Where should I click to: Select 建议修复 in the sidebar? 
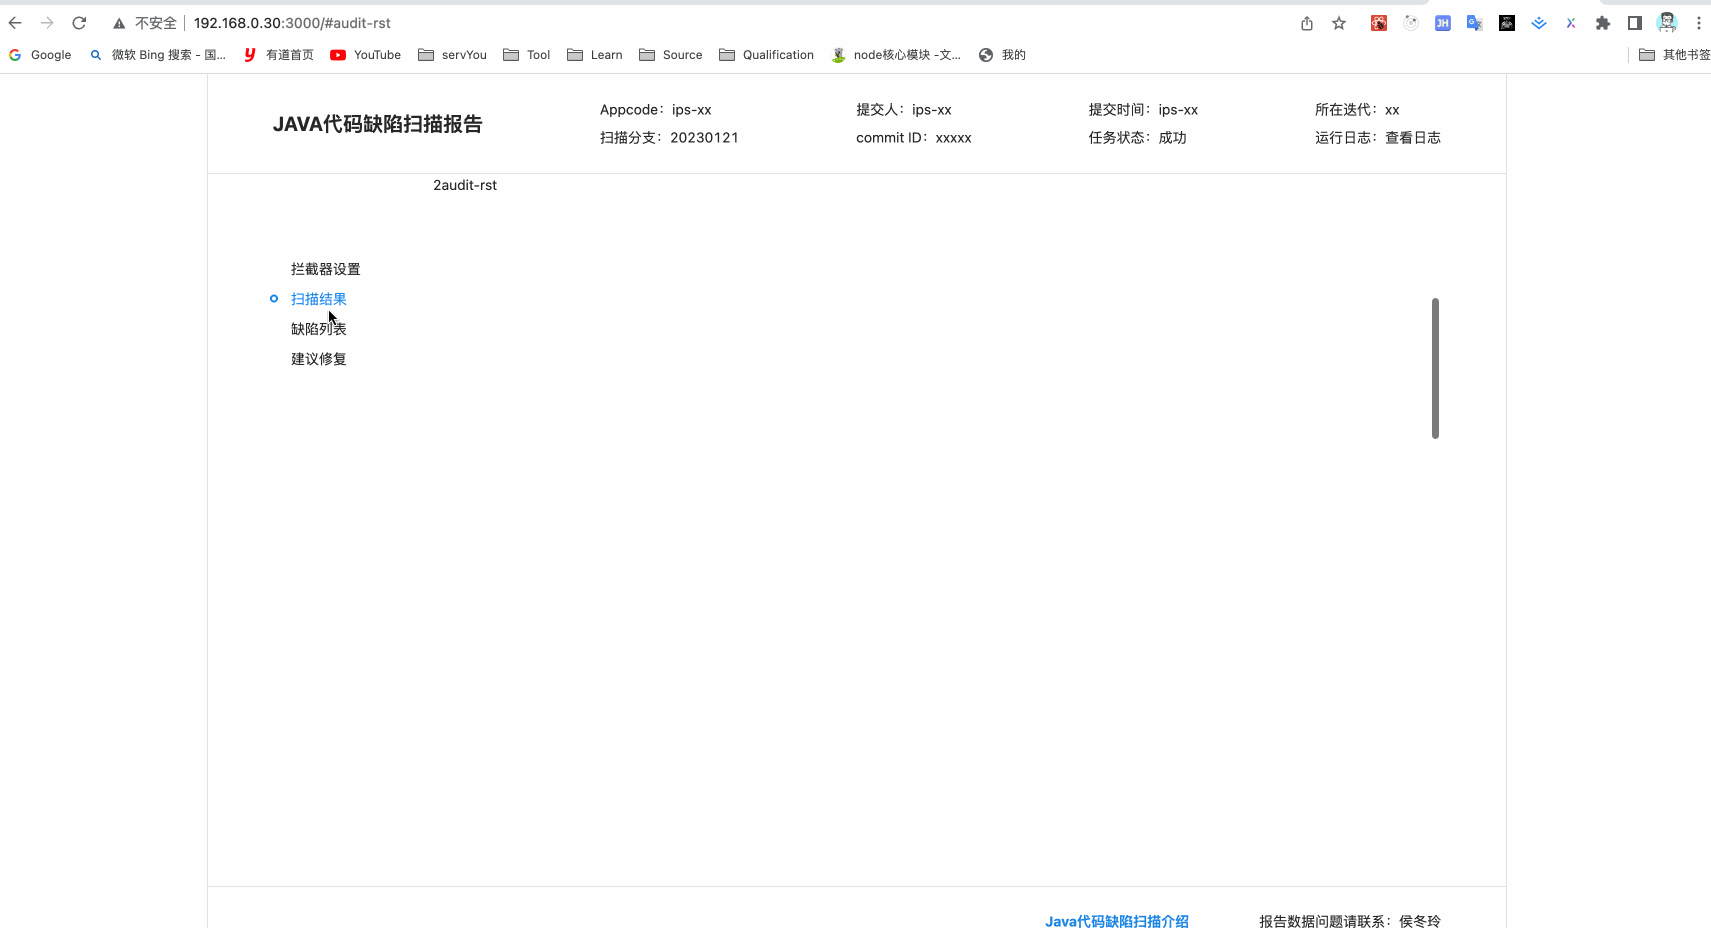[318, 359]
